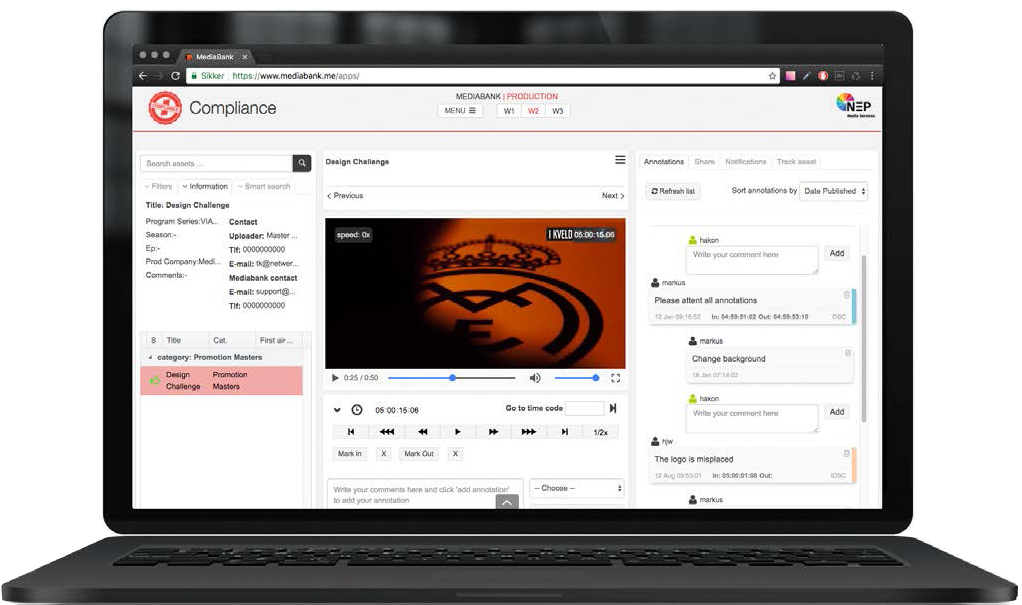The height and width of the screenshot is (605, 1022).
Task: Expand the Filters section
Action: (158, 186)
